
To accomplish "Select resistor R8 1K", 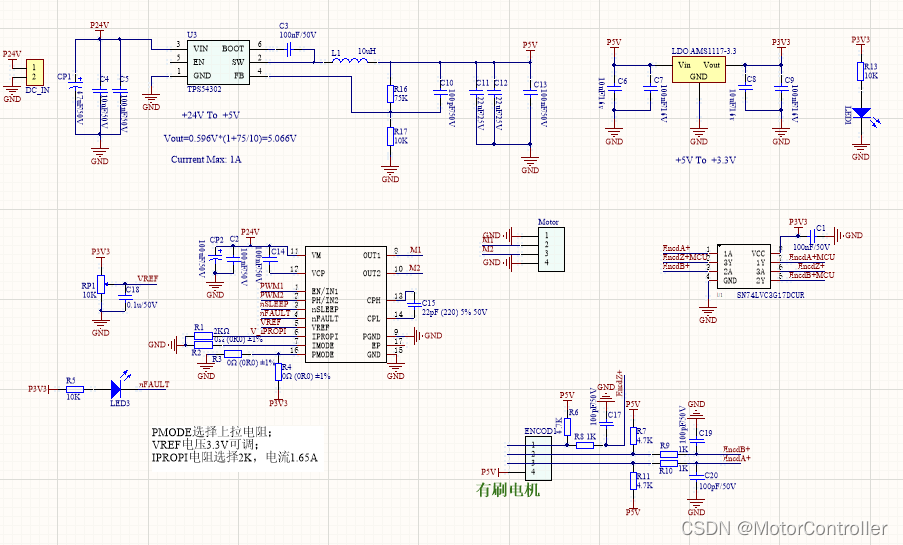I will click(x=585, y=445).
